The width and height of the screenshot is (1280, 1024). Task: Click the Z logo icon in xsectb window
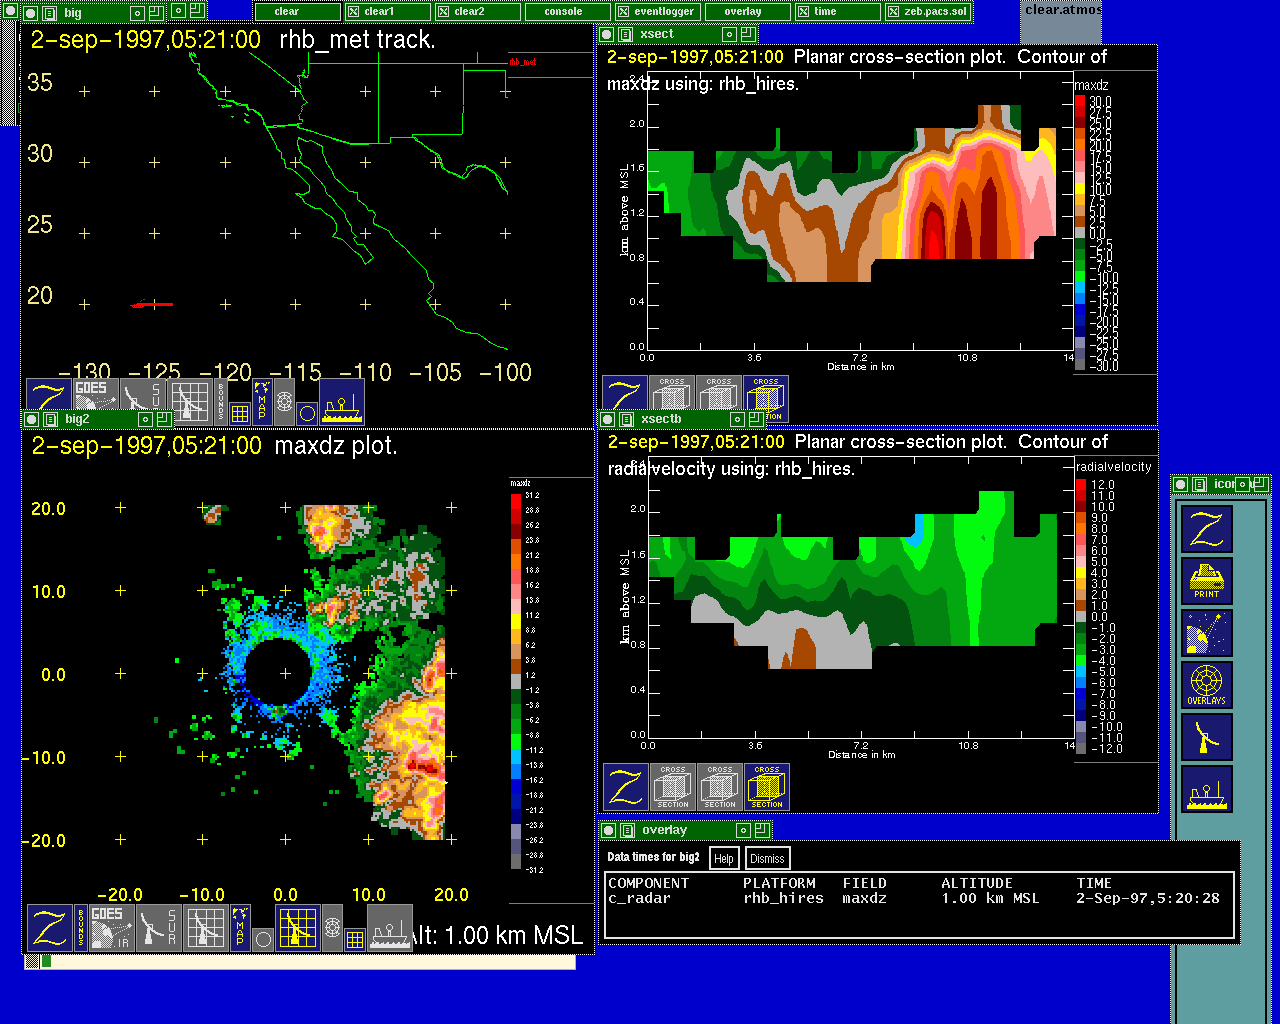[x=626, y=787]
